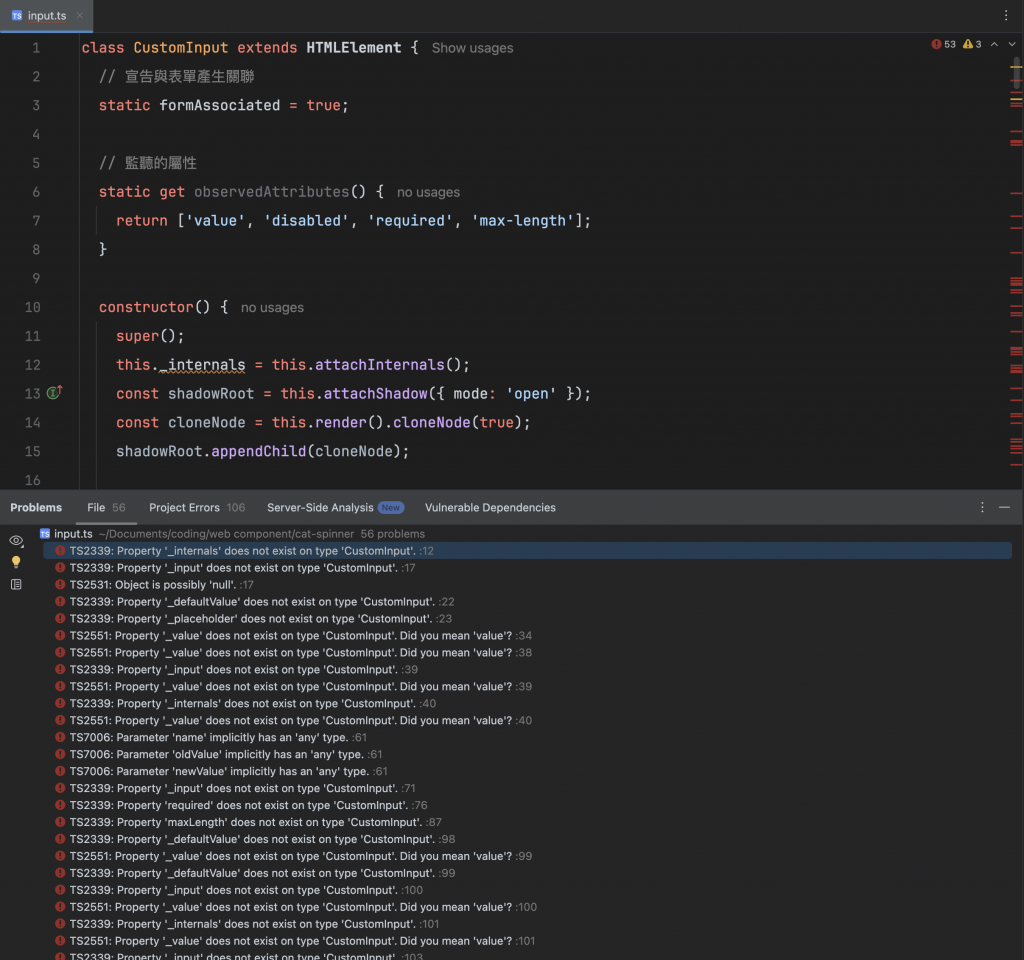This screenshot has width=1024, height=960.
Task: Click the underlined _internals on line 12
Action: tap(202, 365)
